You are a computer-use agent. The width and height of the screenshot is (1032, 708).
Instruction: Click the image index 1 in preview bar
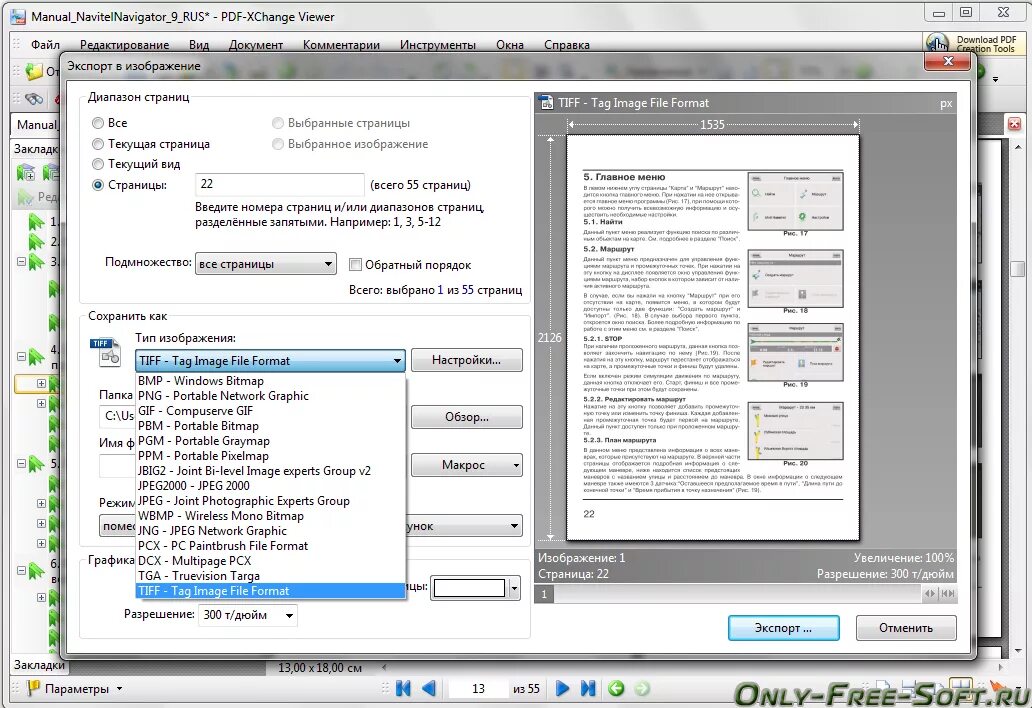tap(544, 594)
